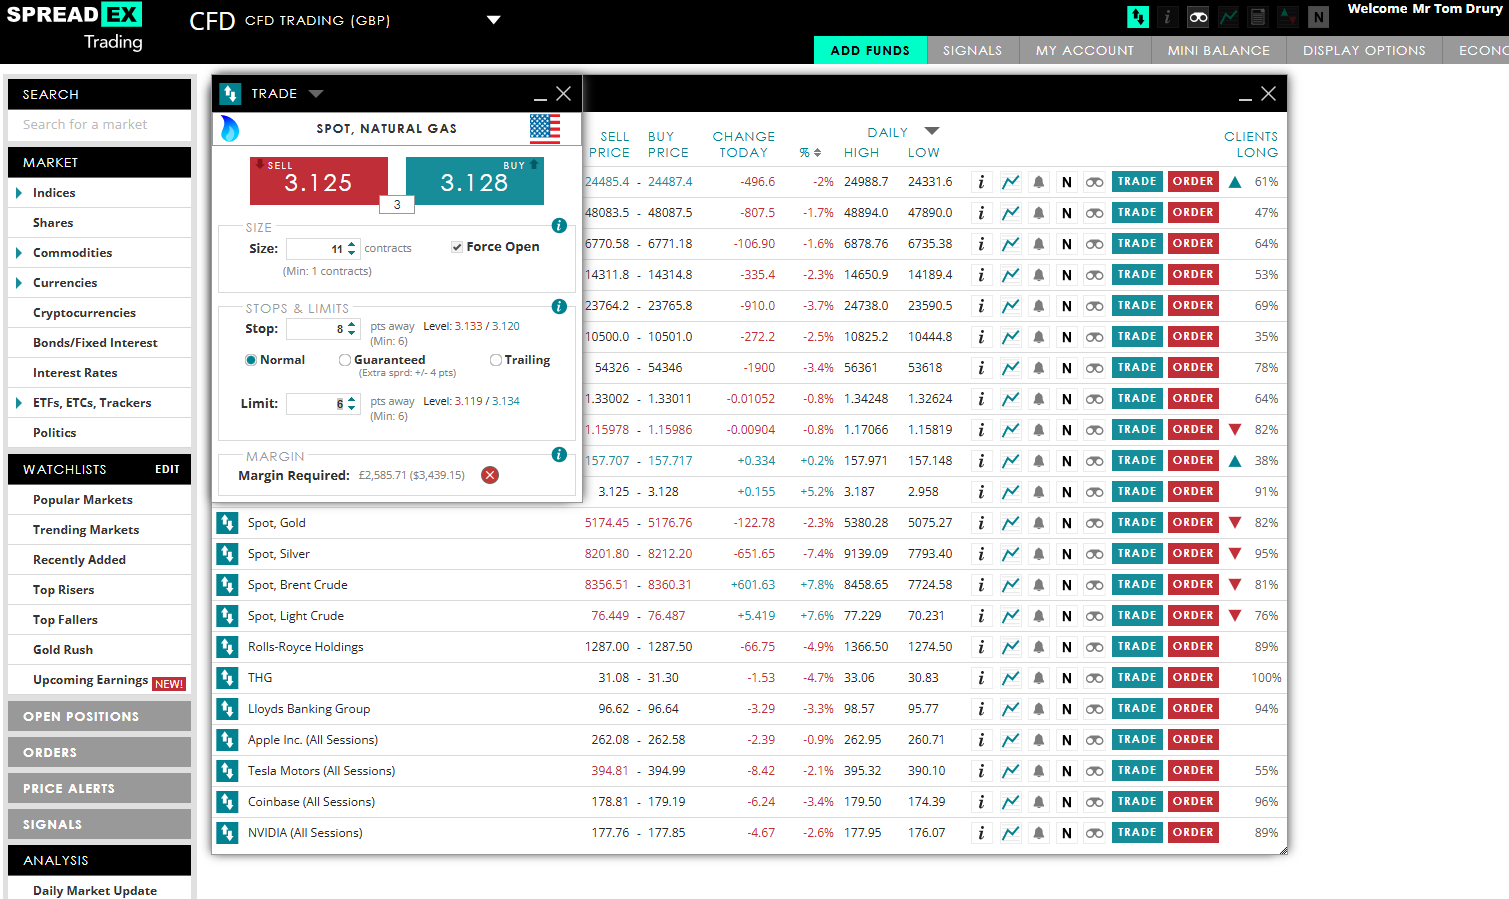Click inside the Search for a market field
This screenshot has width=1509, height=899.
click(98, 125)
